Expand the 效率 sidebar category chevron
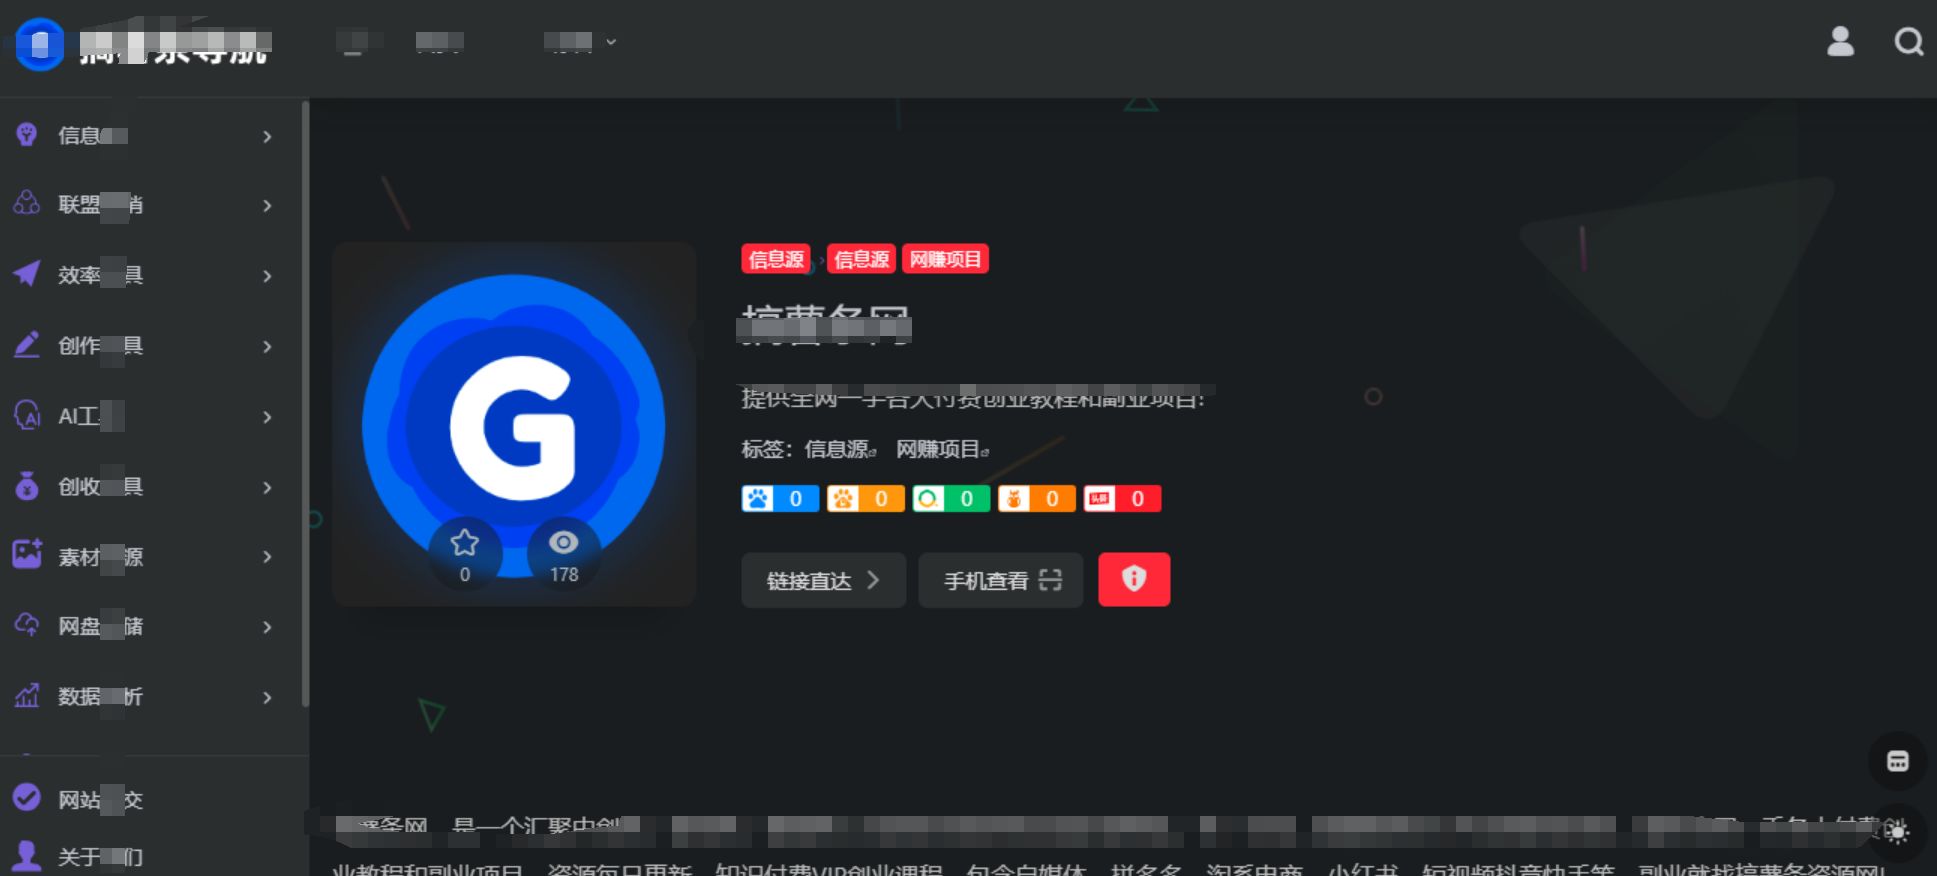This screenshot has height=876, width=1937. point(267,275)
